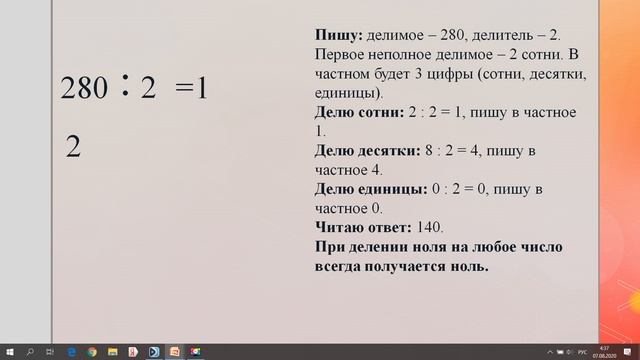Click the line "Первое неполное делимое – 2 сотни"
640x360 pixels.
(439, 55)
